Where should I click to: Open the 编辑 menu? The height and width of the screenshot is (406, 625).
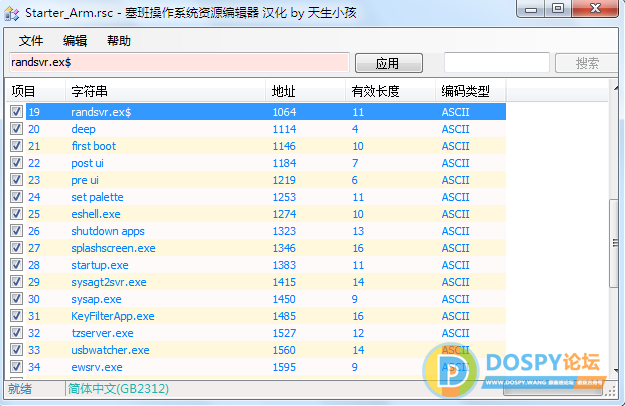coord(75,41)
